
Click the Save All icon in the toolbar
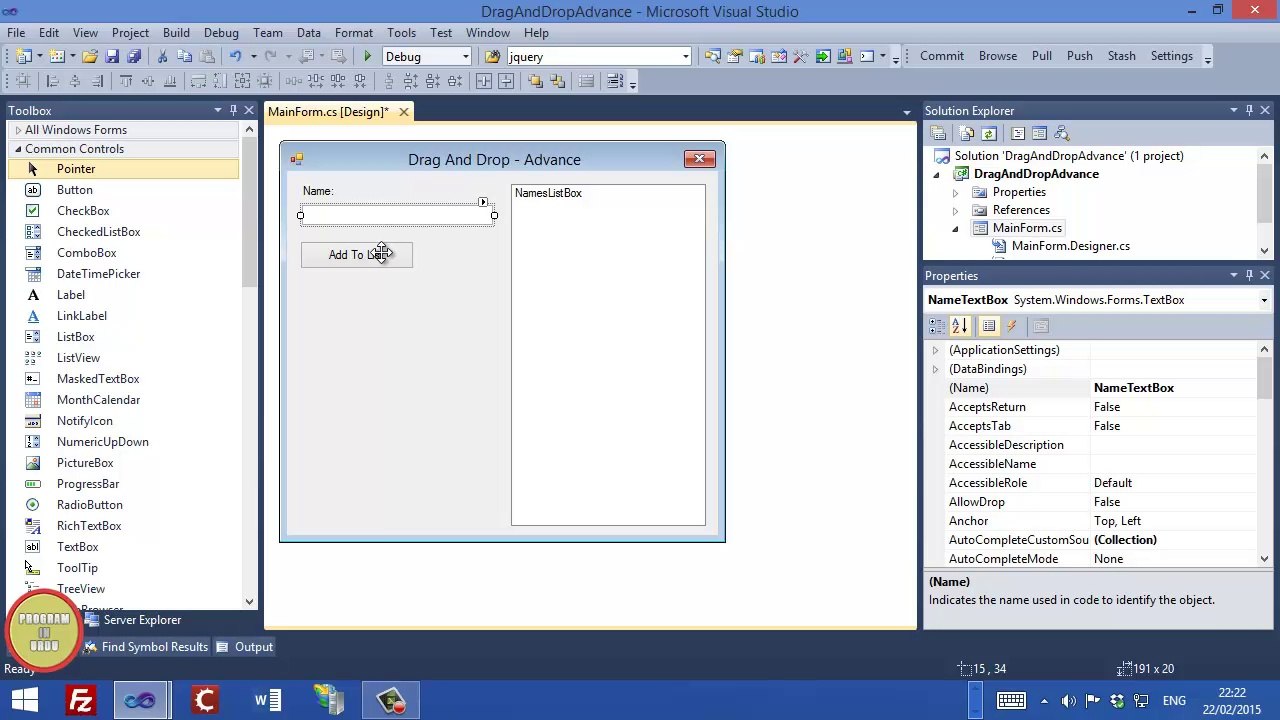click(134, 56)
